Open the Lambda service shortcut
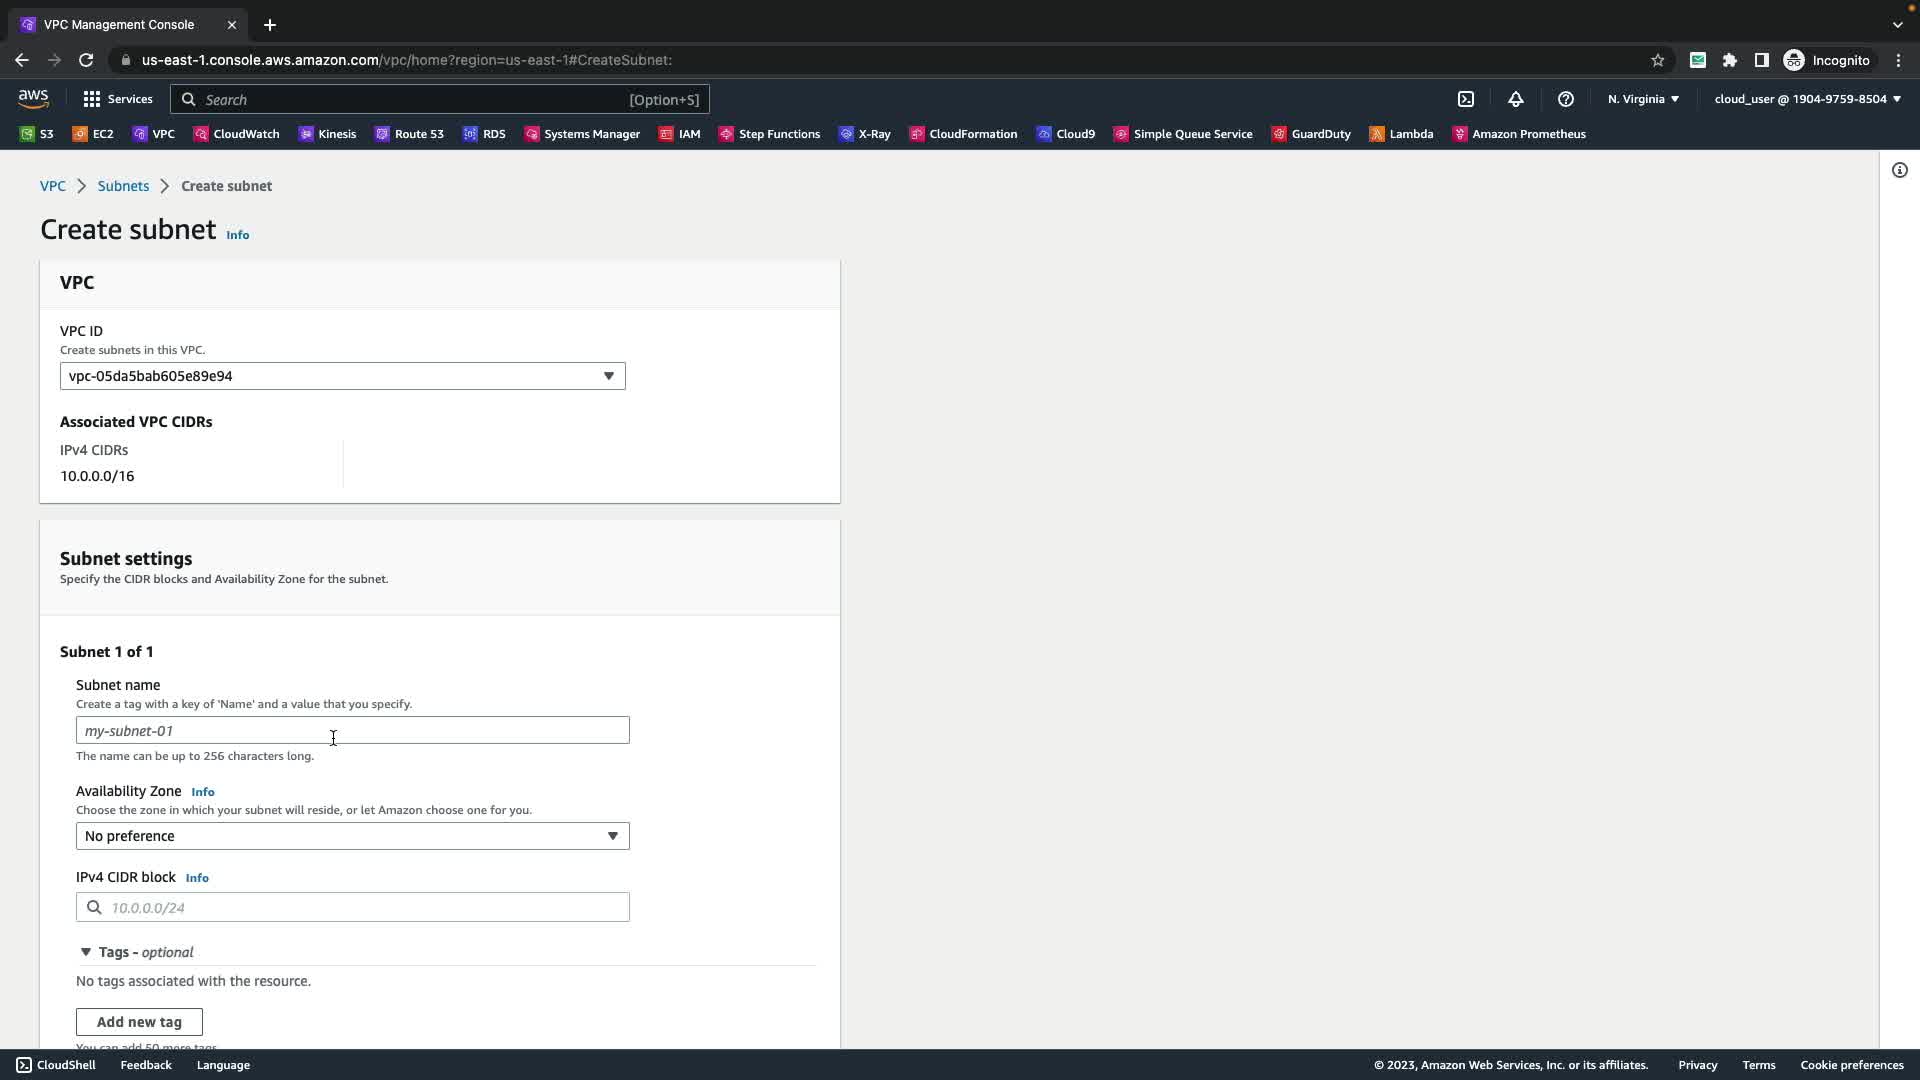The image size is (1920, 1080). click(x=1401, y=134)
